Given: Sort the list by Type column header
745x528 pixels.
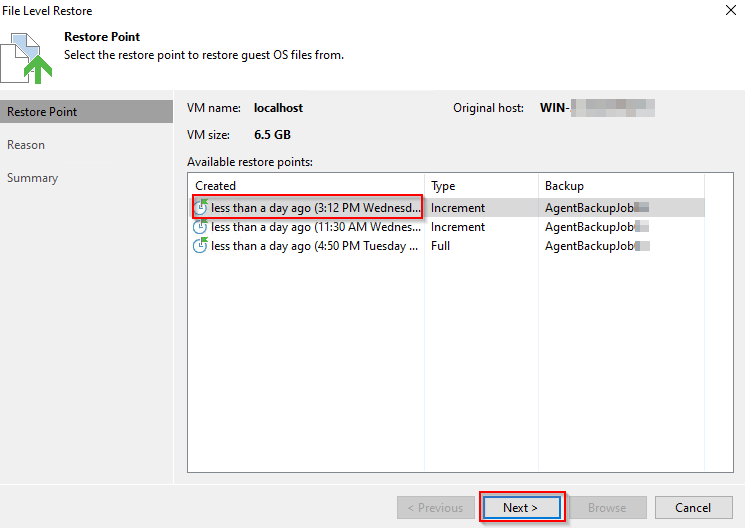Looking at the screenshot, I should click(x=443, y=186).
